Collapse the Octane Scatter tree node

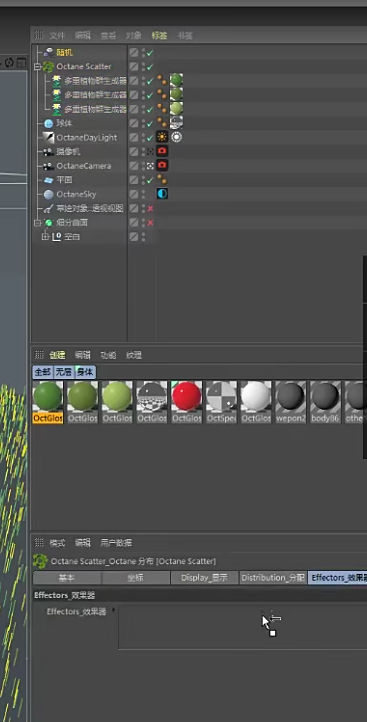pos(37,67)
